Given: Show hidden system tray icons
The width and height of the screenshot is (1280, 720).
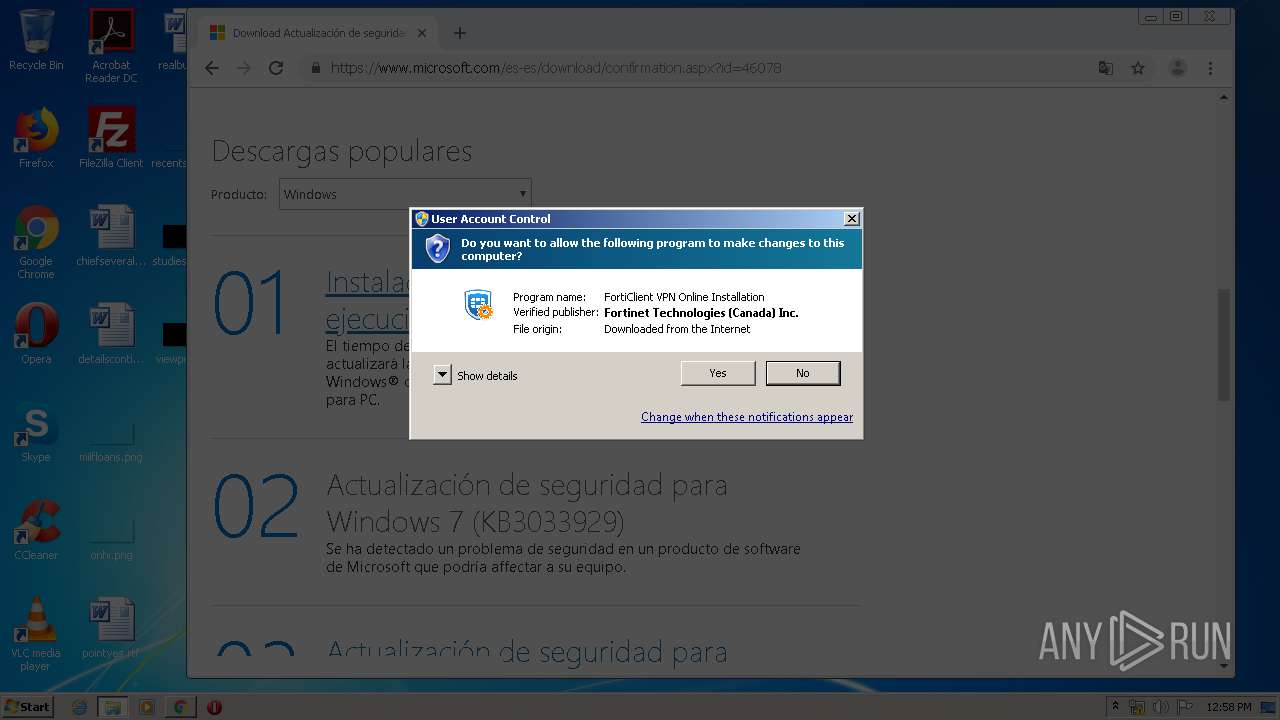Looking at the screenshot, I should point(1115,707).
